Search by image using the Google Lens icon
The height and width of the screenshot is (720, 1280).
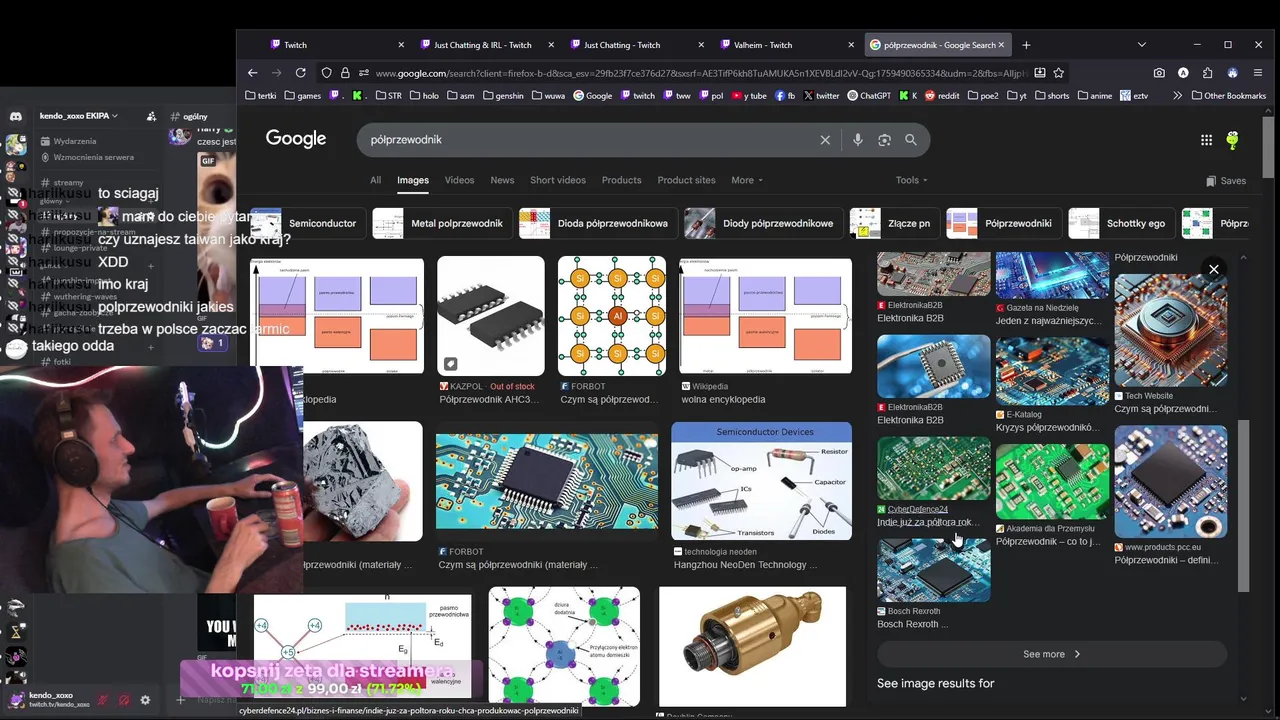pos(884,140)
